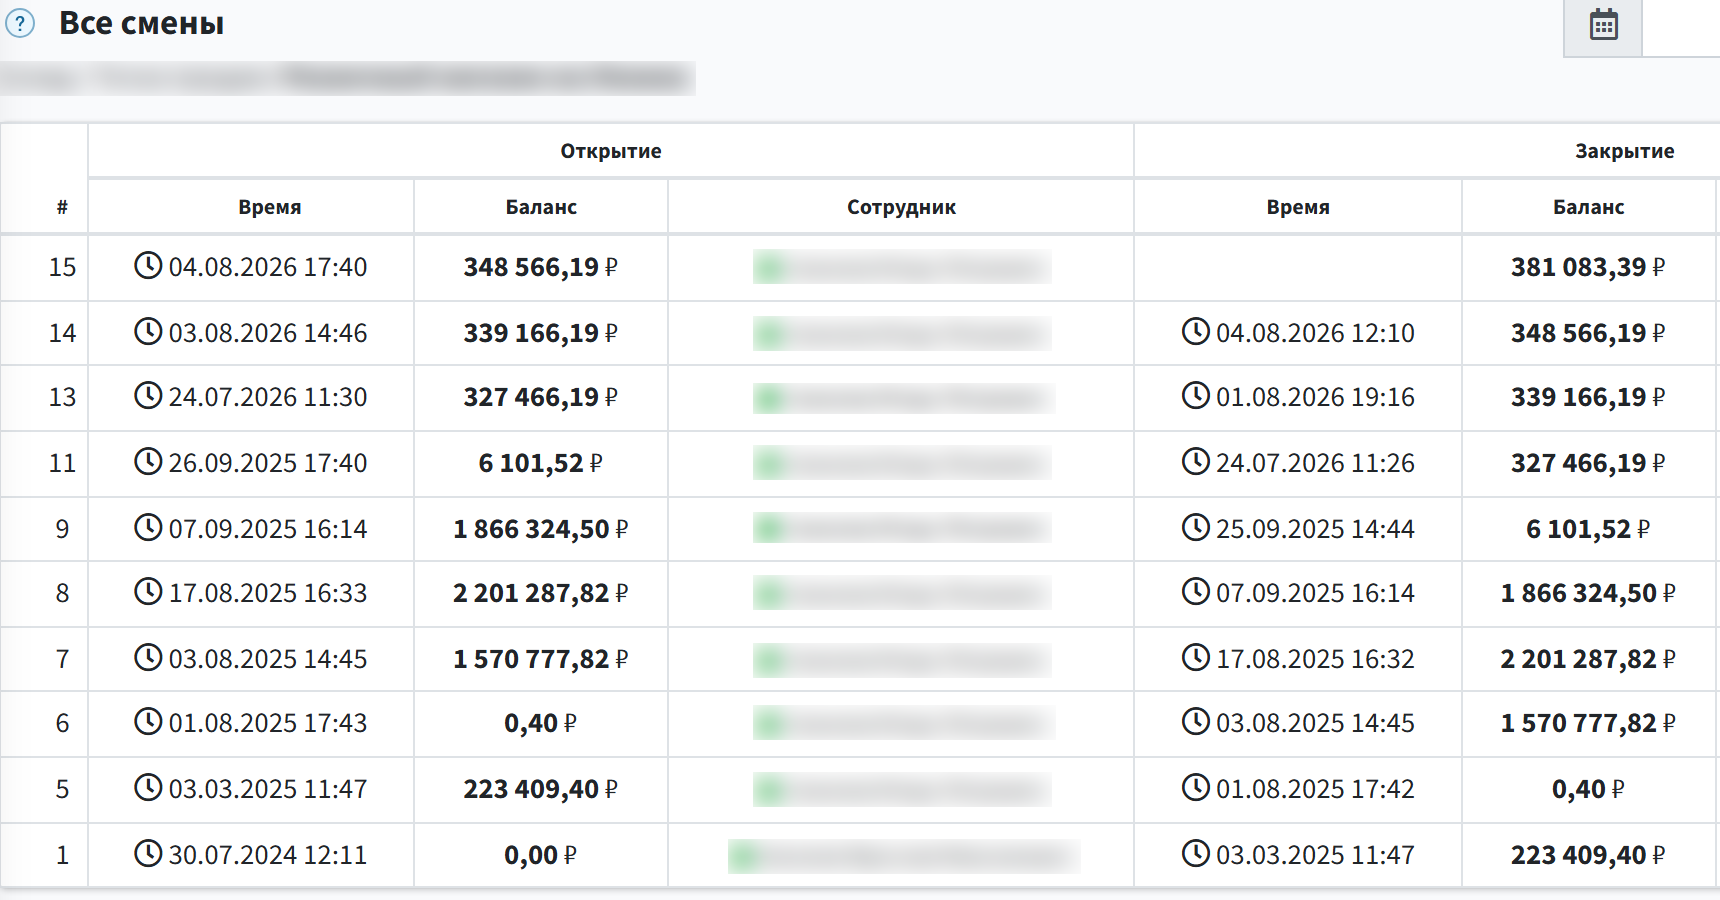Screen dimensions: 1720x900
Task: Click clock icon beside 24.07.2026 11:26 closing
Action: tap(1196, 461)
